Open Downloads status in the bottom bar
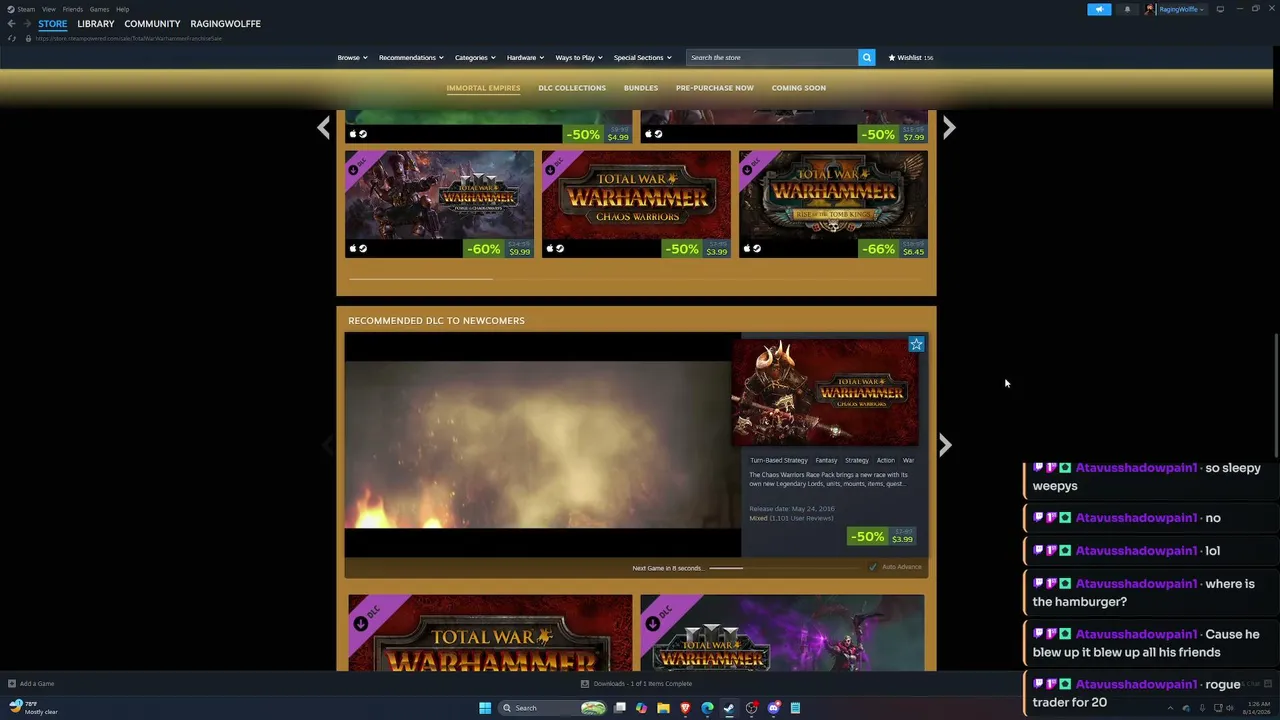Screen dimensions: 1280x720 click(636, 684)
